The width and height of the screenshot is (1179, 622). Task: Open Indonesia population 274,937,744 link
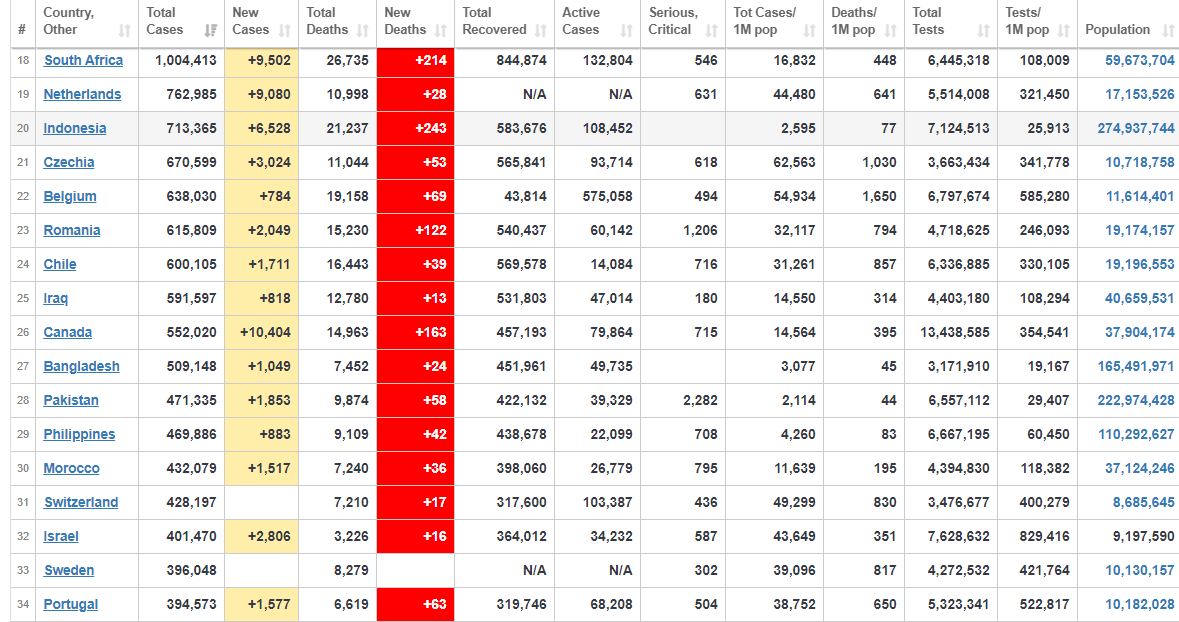click(1135, 128)
